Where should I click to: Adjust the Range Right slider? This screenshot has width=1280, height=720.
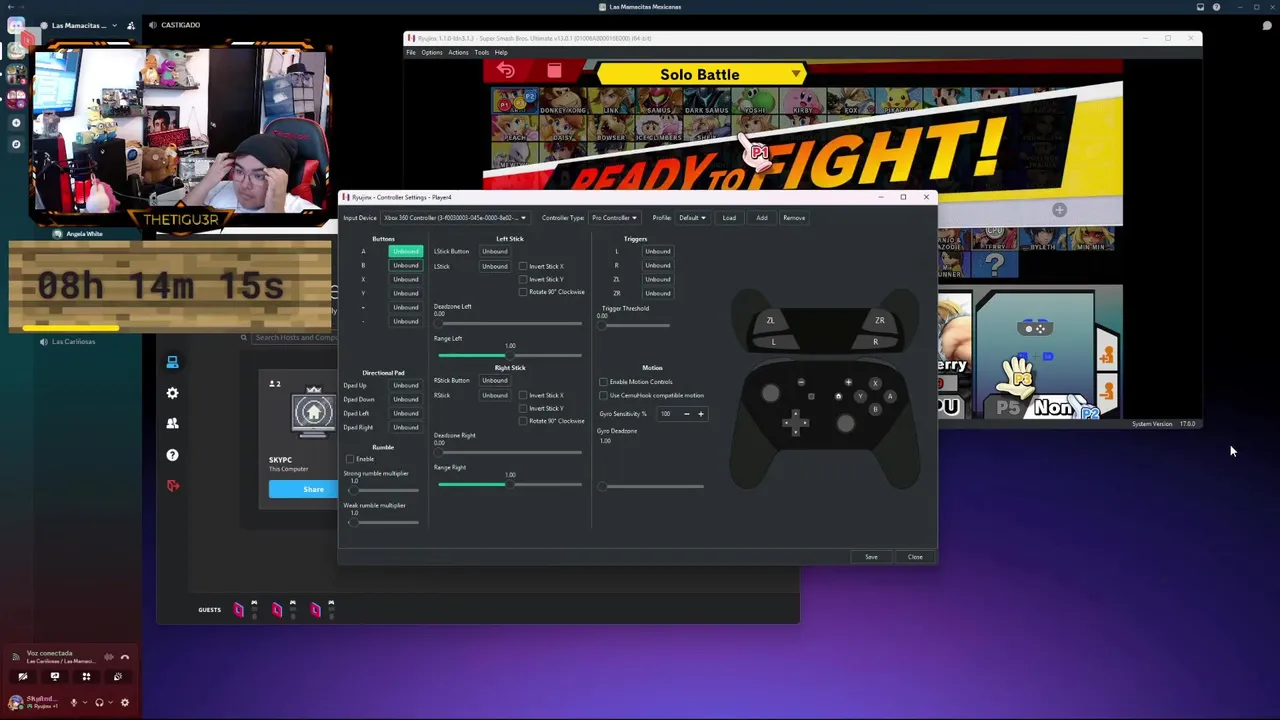(509, 484)
